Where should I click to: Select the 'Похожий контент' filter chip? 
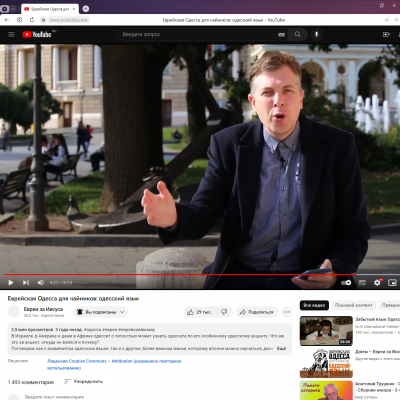click(353, 305)
